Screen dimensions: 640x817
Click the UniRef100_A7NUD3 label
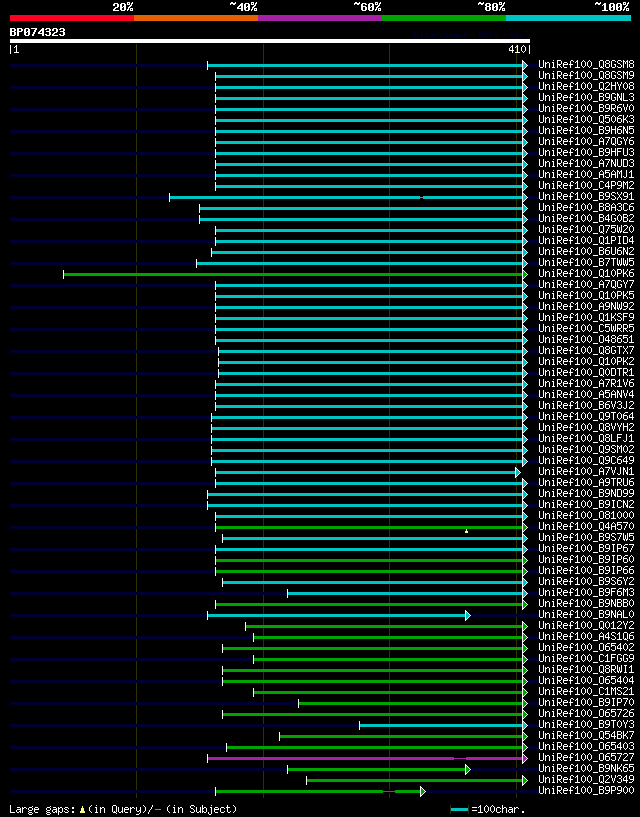click(x=586, y=164)
